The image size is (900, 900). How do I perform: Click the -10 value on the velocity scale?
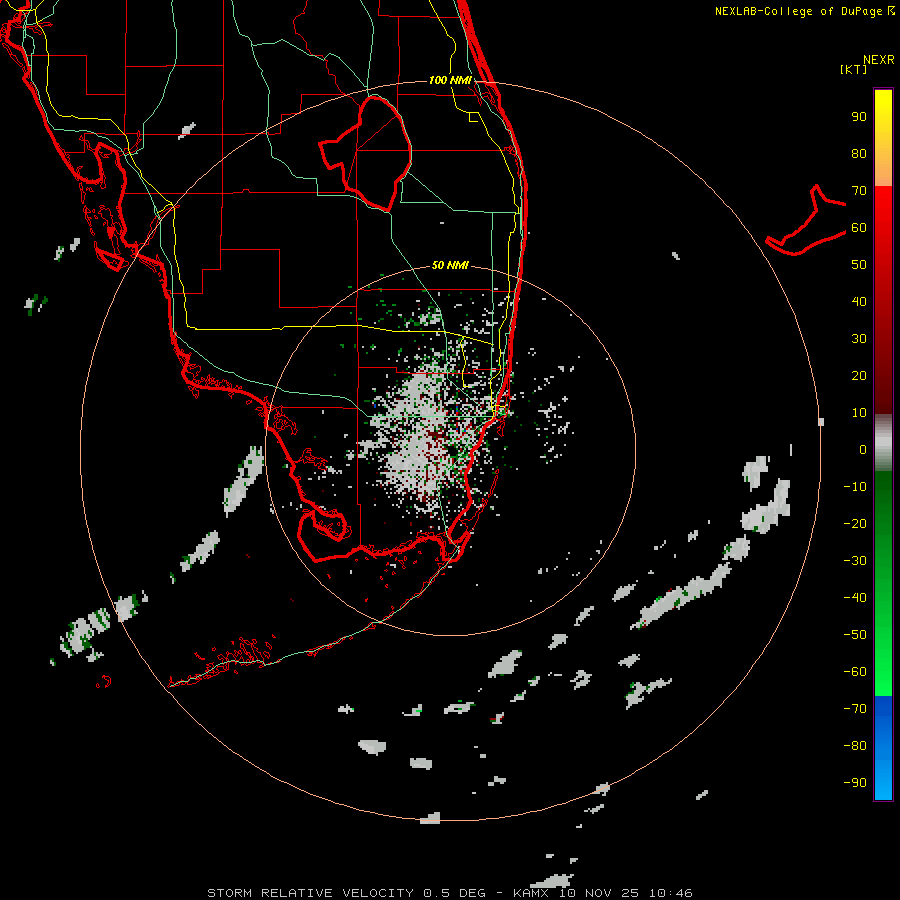855,487
